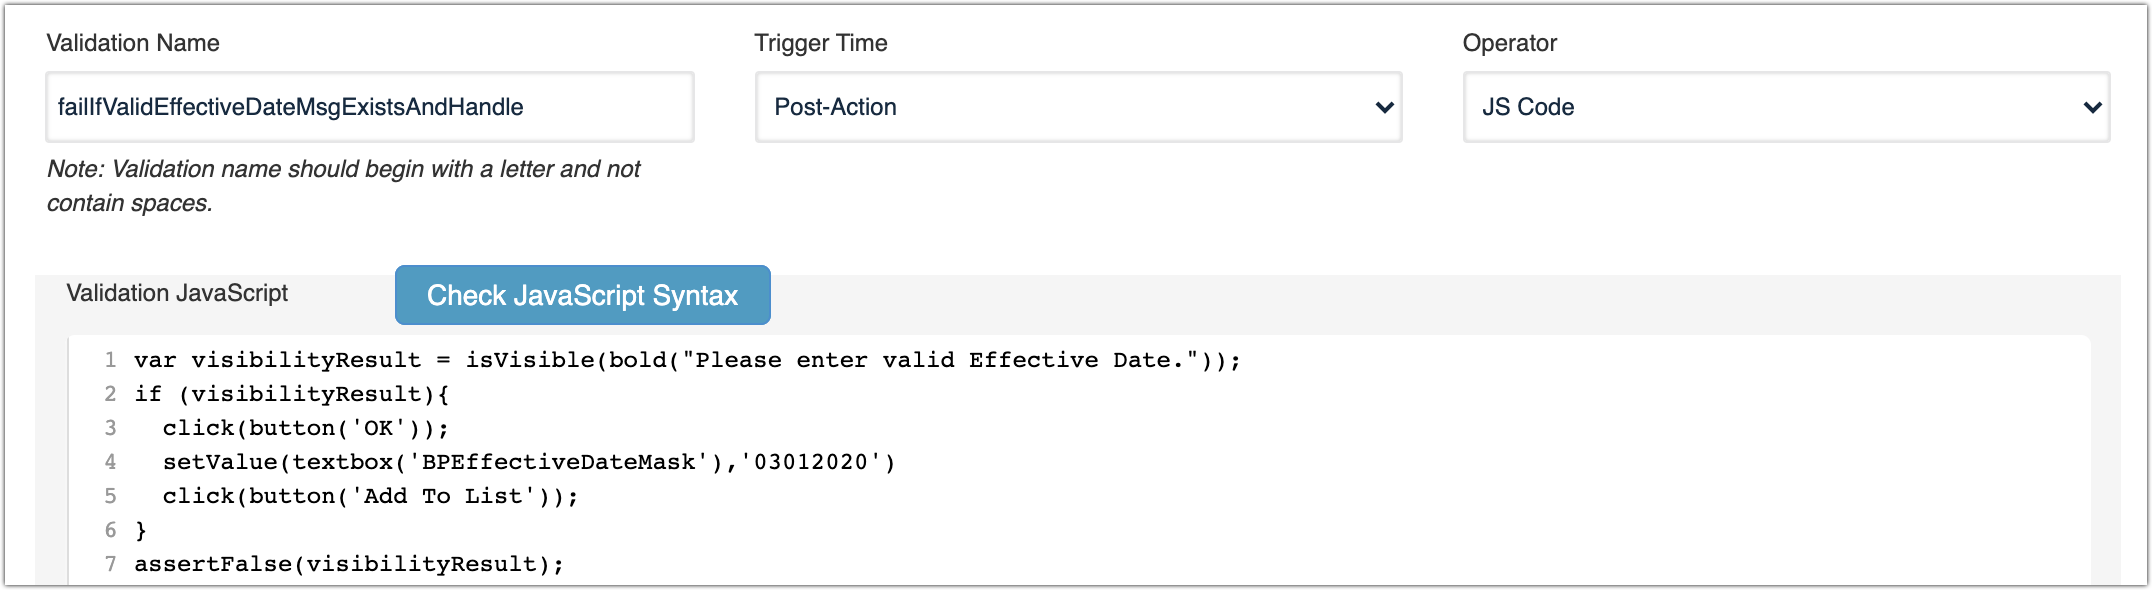Click line number 2 in the editor
This screenshot has height=590, width=2152.
110,393
